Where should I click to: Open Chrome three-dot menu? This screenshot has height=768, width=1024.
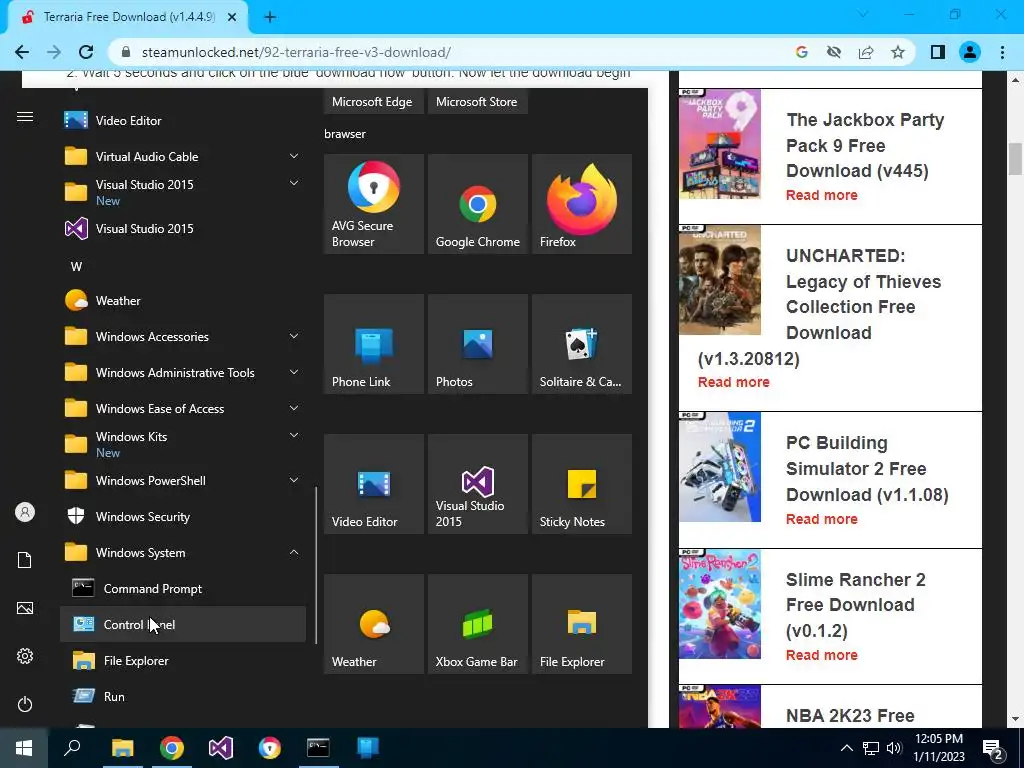(1002, 52)
